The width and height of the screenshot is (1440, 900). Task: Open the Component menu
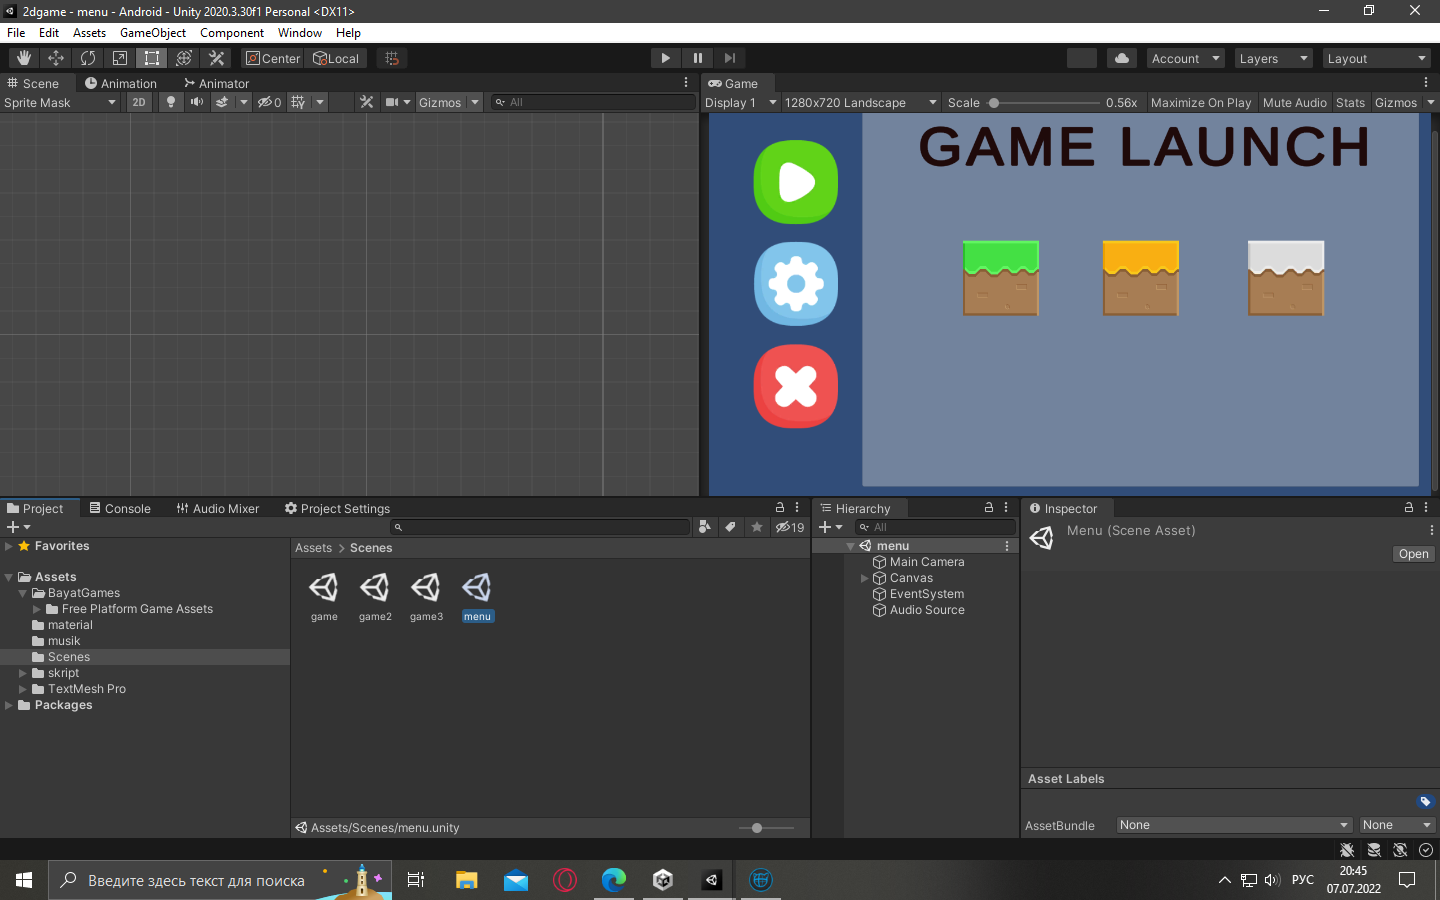[232, 32]
